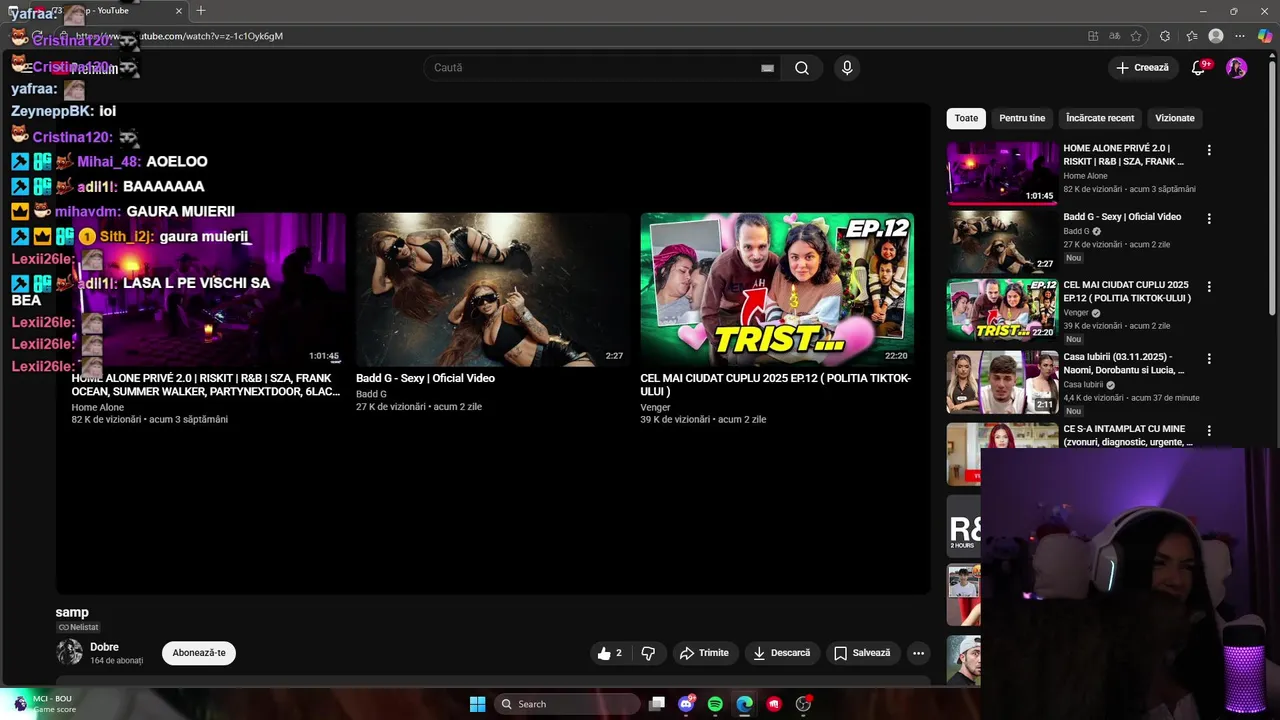Open sidebar HOME ALONE PRIVÉ 2.0 thumbnail
The width and height of the screenshot is (1280, 720).
click(1002, 173)
